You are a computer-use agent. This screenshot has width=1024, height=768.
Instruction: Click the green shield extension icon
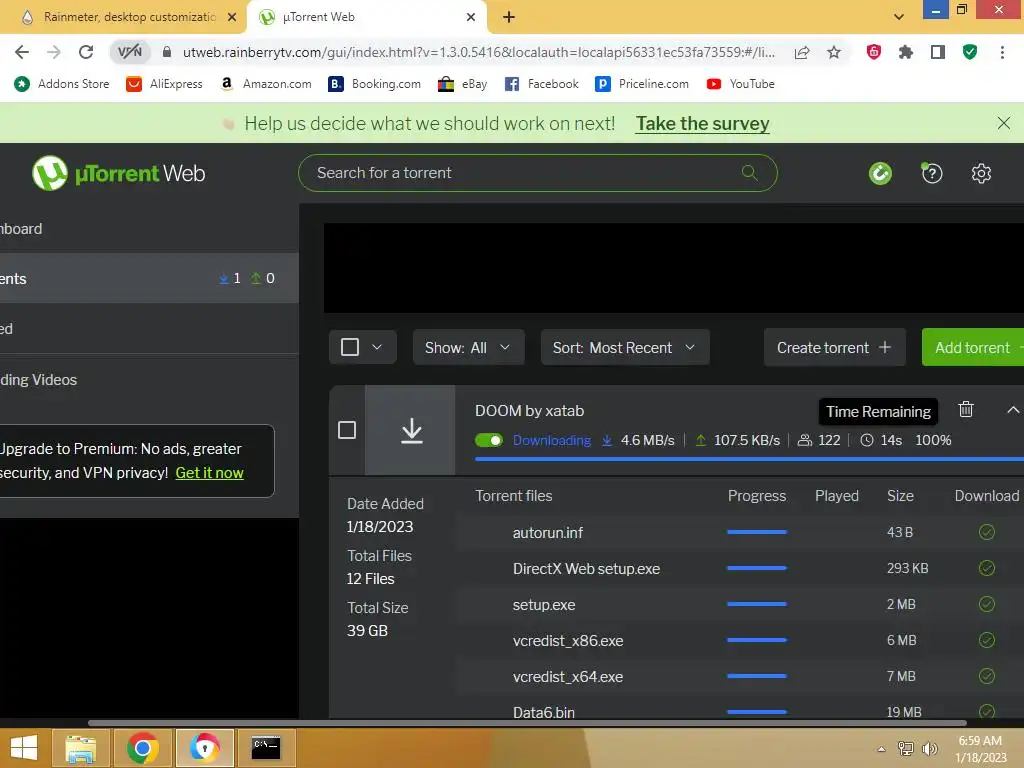970,52
